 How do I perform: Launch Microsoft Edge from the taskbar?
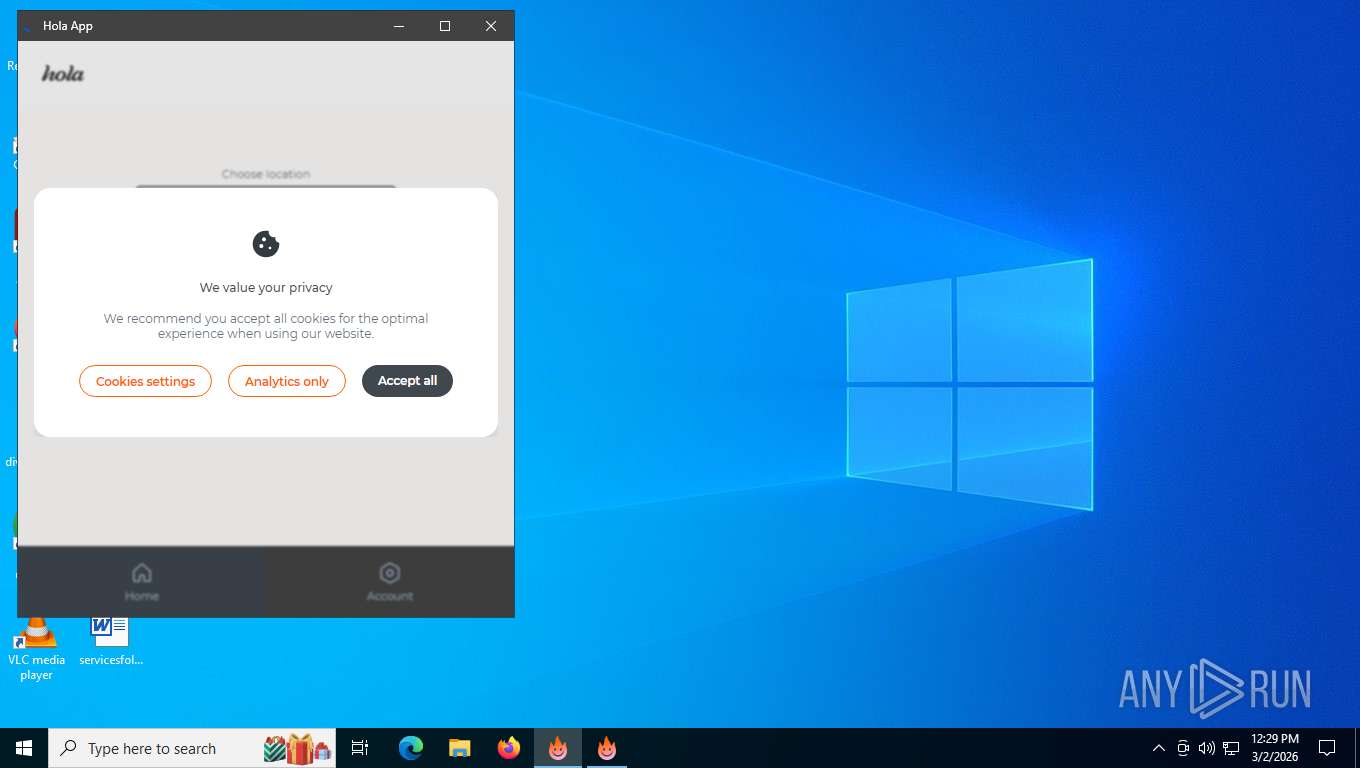411,748
